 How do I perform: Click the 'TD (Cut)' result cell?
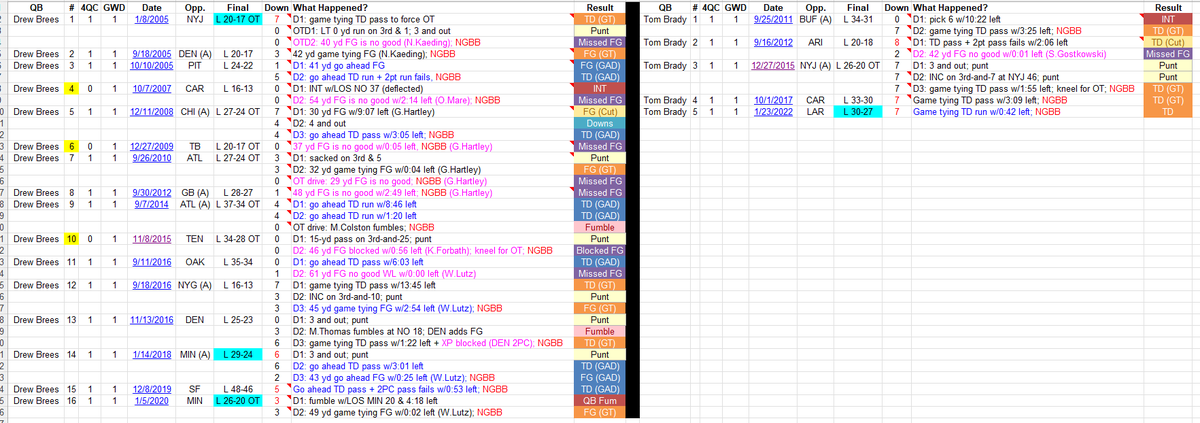1169,43
